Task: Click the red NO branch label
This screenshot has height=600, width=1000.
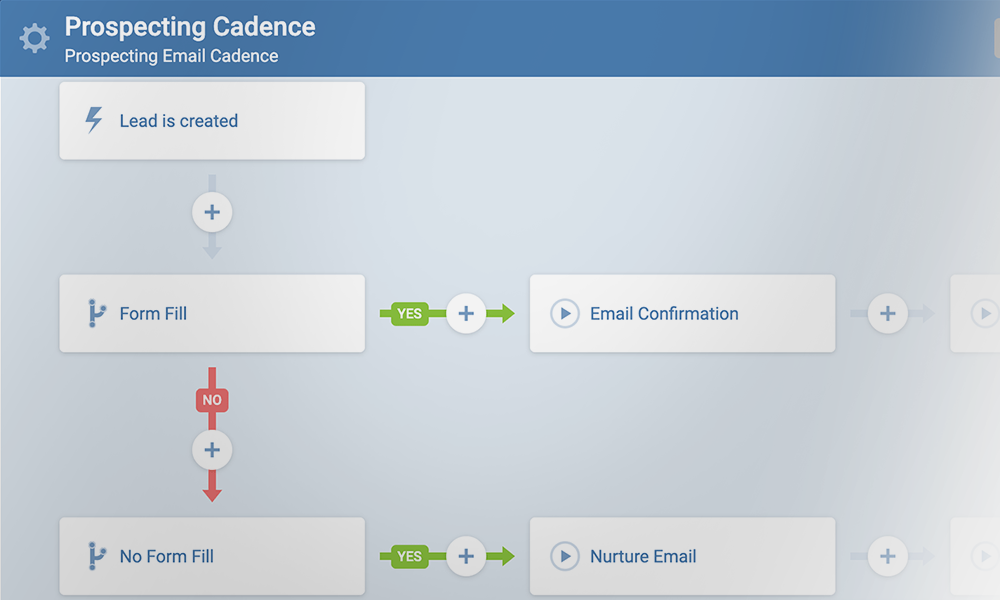Action: tap(212, 400)
